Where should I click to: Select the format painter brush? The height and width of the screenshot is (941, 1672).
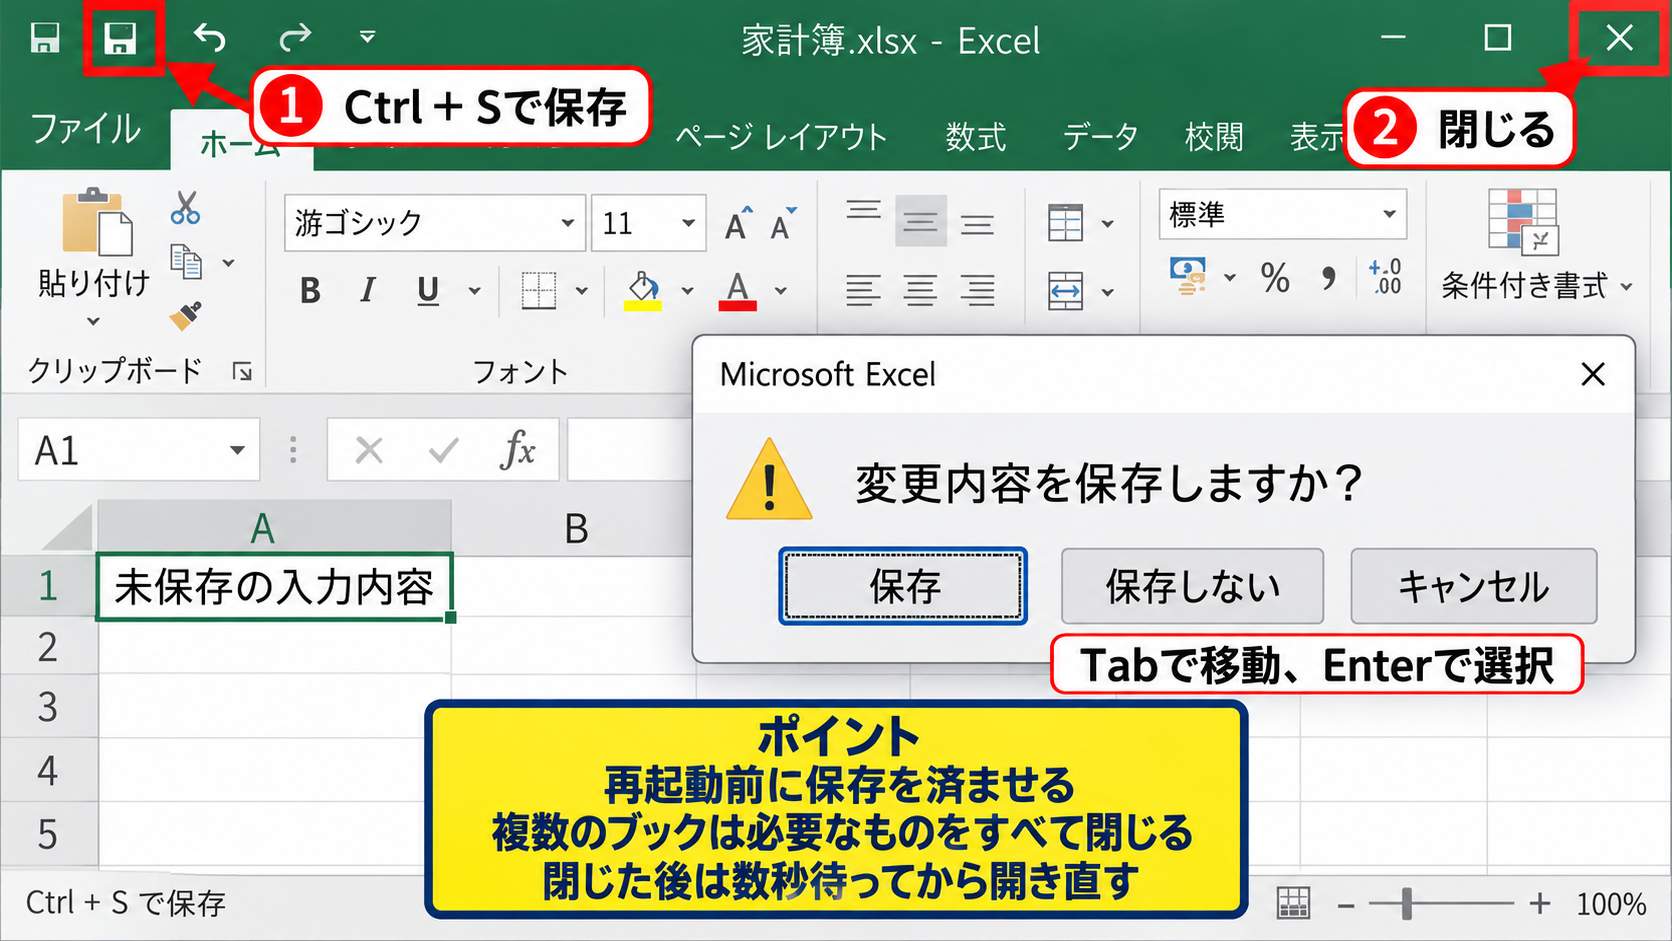tap(185, 316)
